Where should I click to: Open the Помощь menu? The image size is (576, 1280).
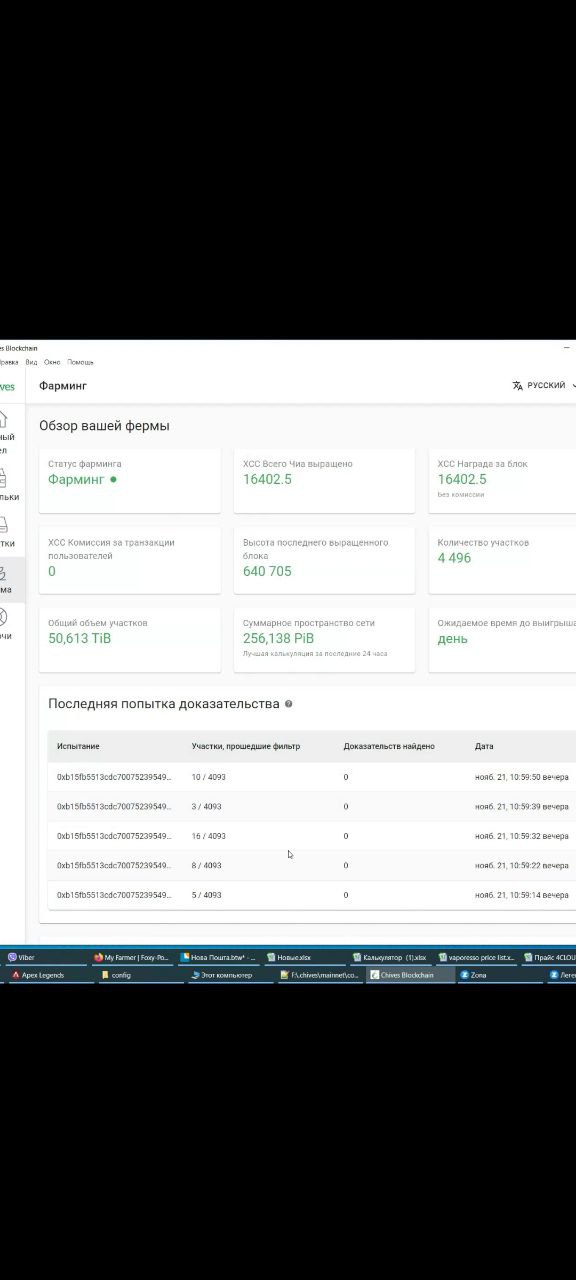pyautogui.click(x=80, y=362)
